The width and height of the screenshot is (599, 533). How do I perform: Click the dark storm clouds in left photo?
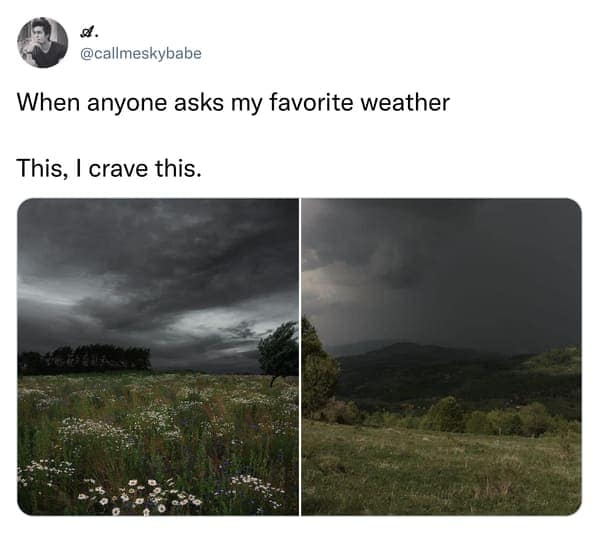point(153,248)
